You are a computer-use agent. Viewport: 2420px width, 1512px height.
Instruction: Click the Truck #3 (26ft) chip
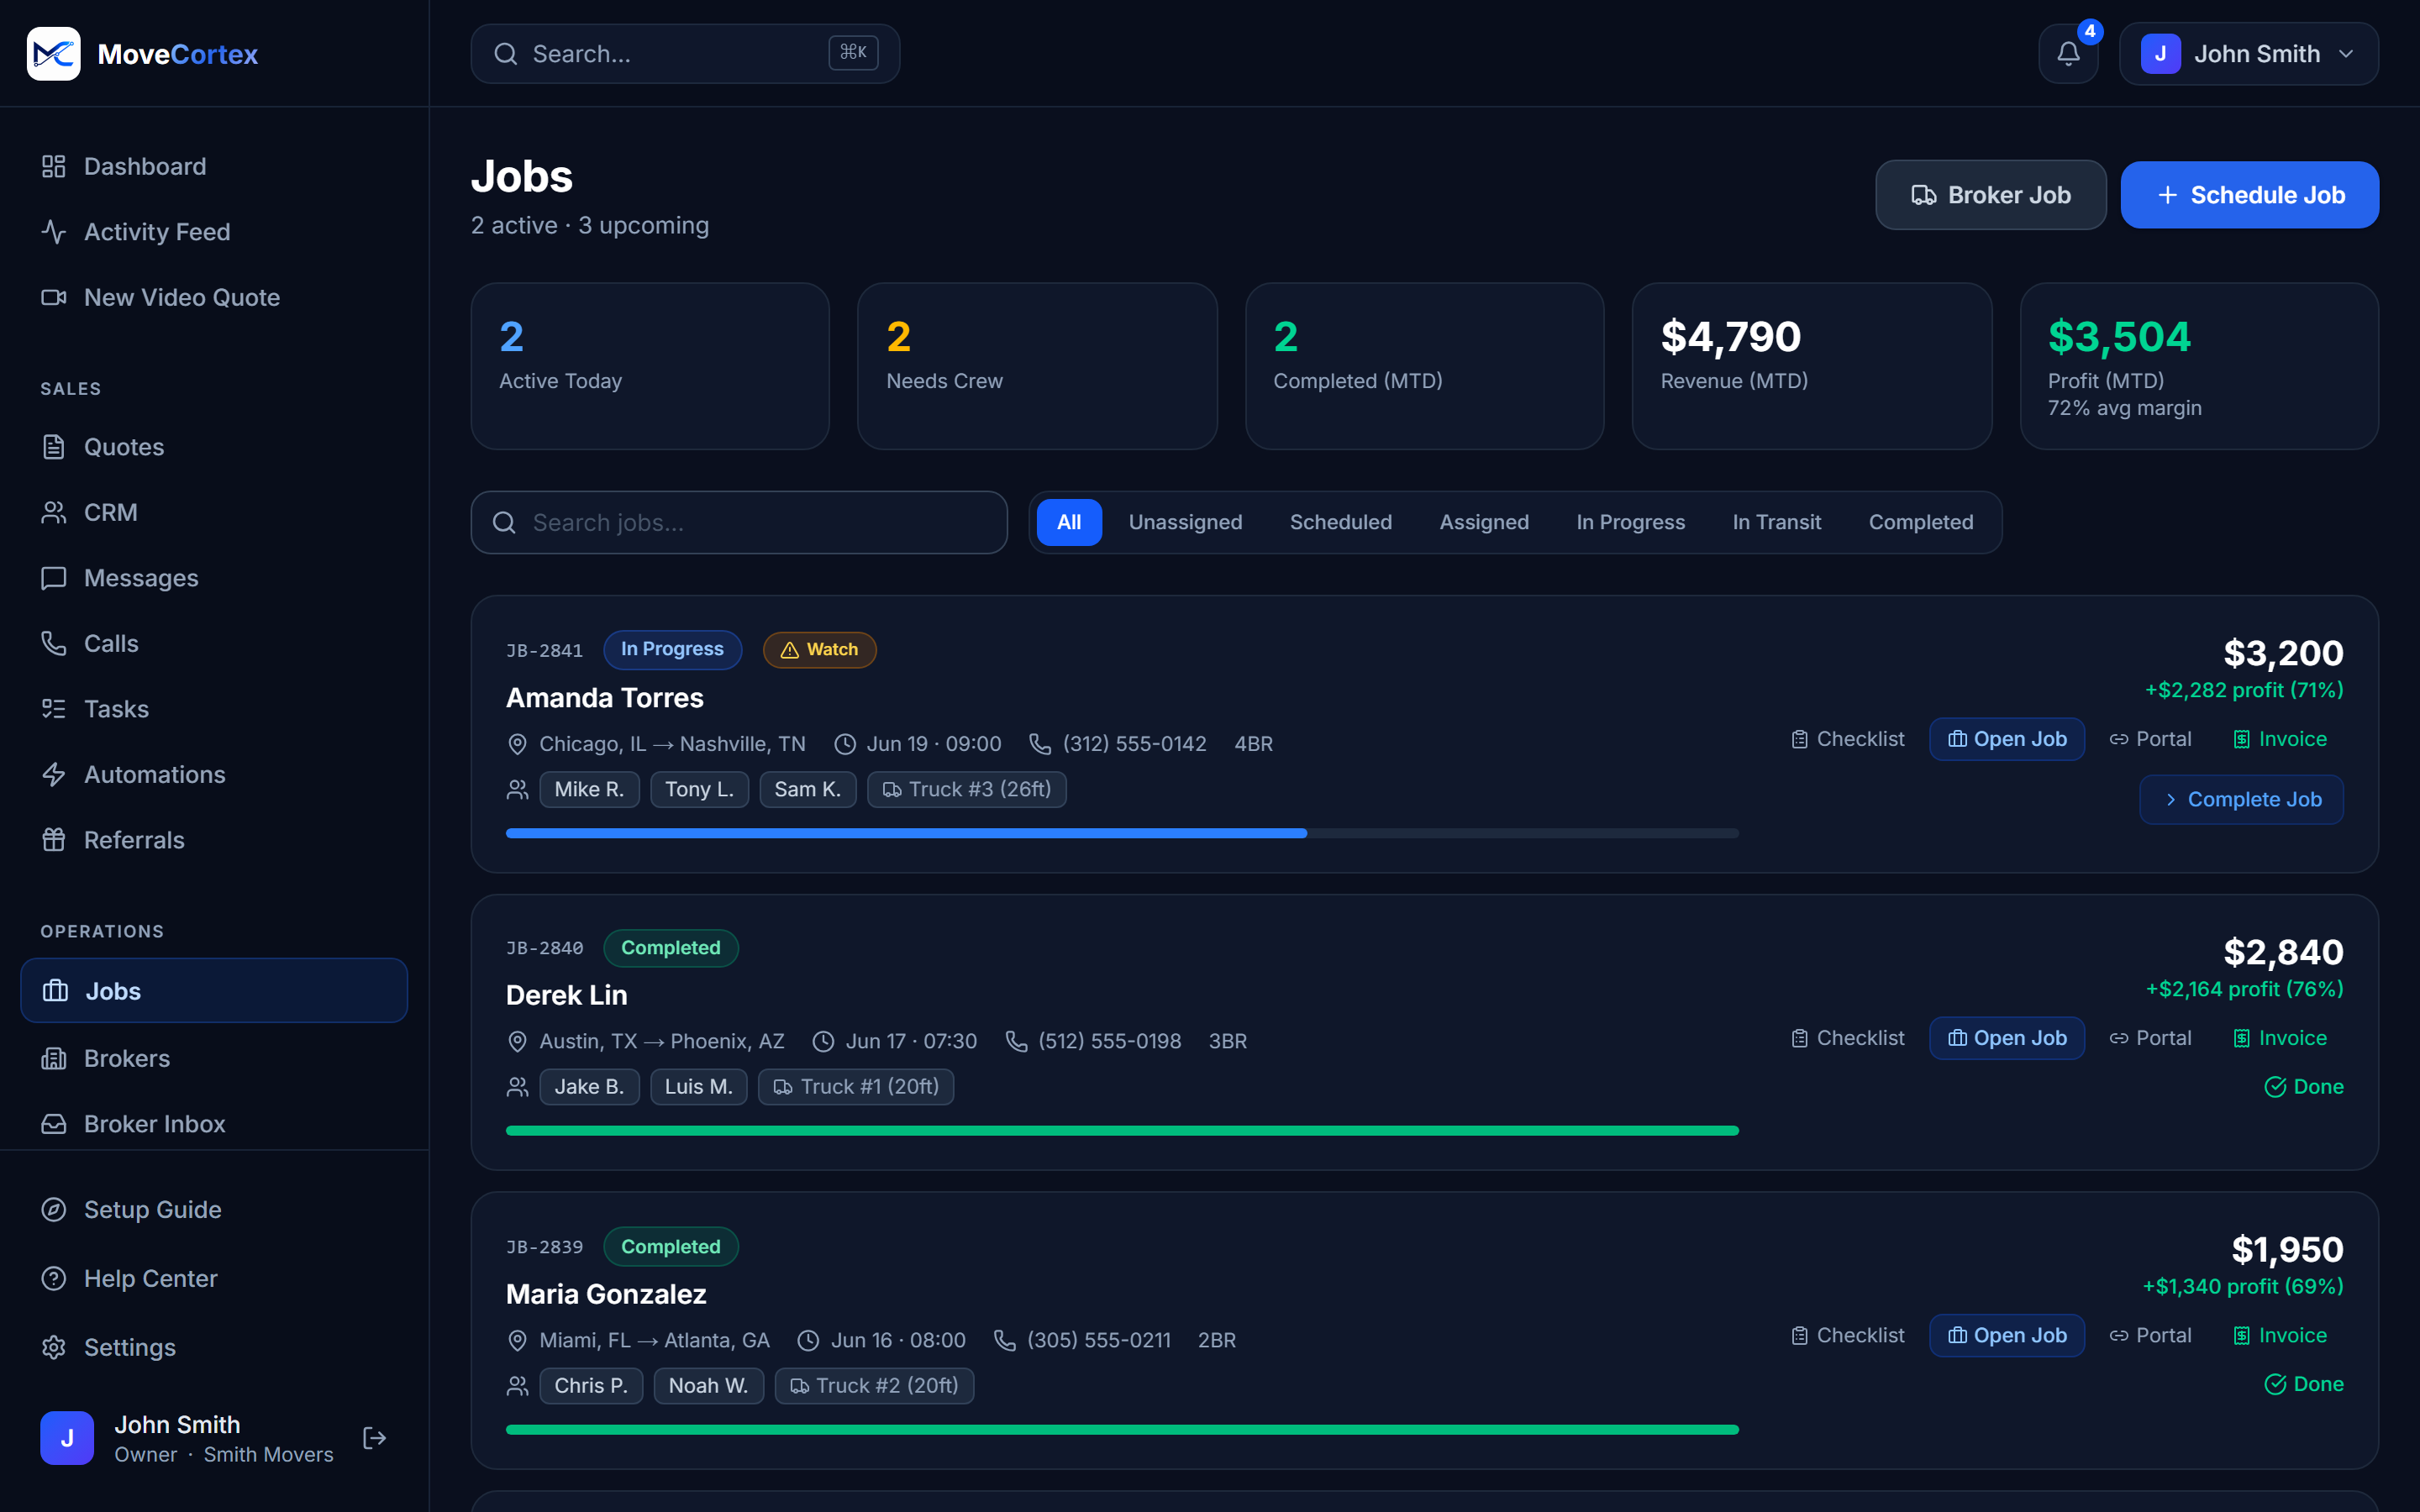(x=966, y=790)
